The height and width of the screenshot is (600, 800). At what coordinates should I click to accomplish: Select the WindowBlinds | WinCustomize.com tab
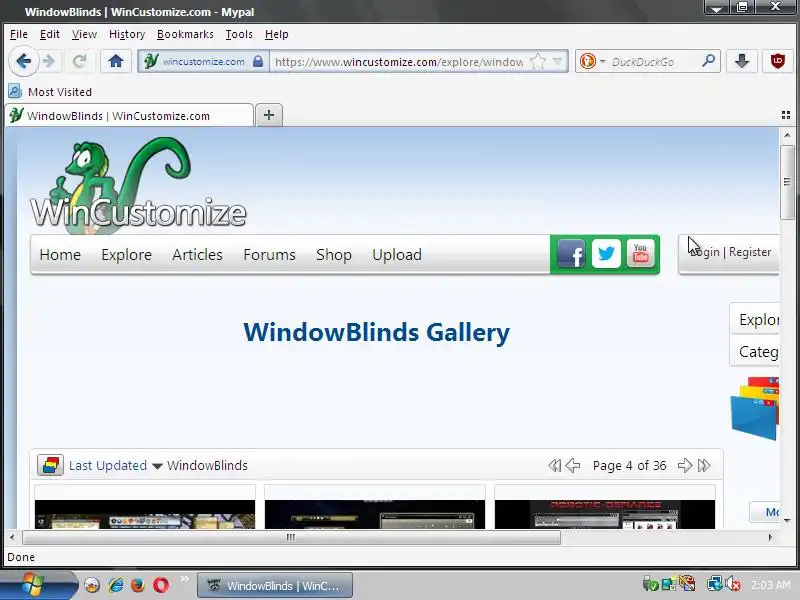point(129,115)
